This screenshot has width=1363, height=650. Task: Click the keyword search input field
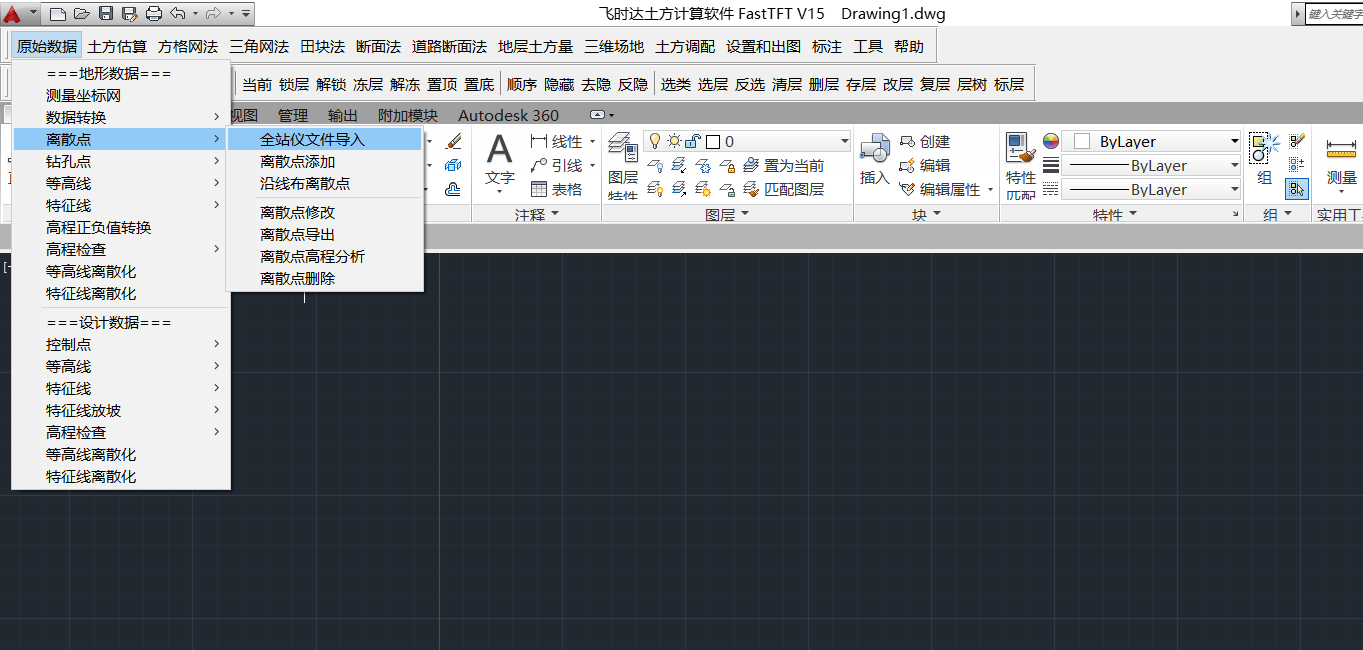coord(1335,14)
